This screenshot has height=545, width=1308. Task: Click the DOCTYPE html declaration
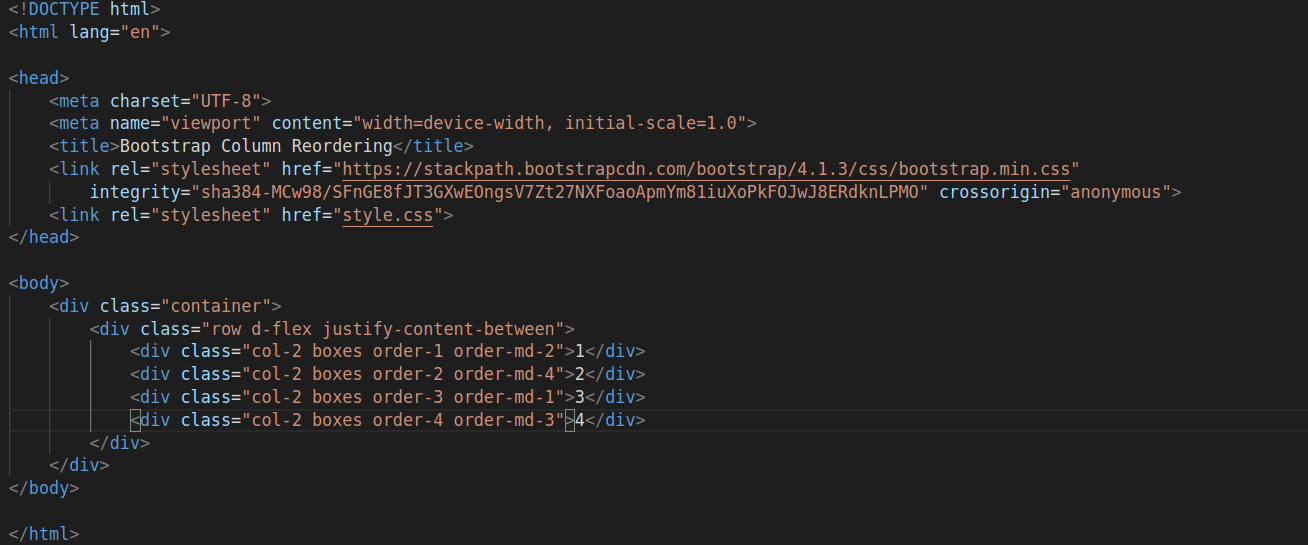point(84,8)
